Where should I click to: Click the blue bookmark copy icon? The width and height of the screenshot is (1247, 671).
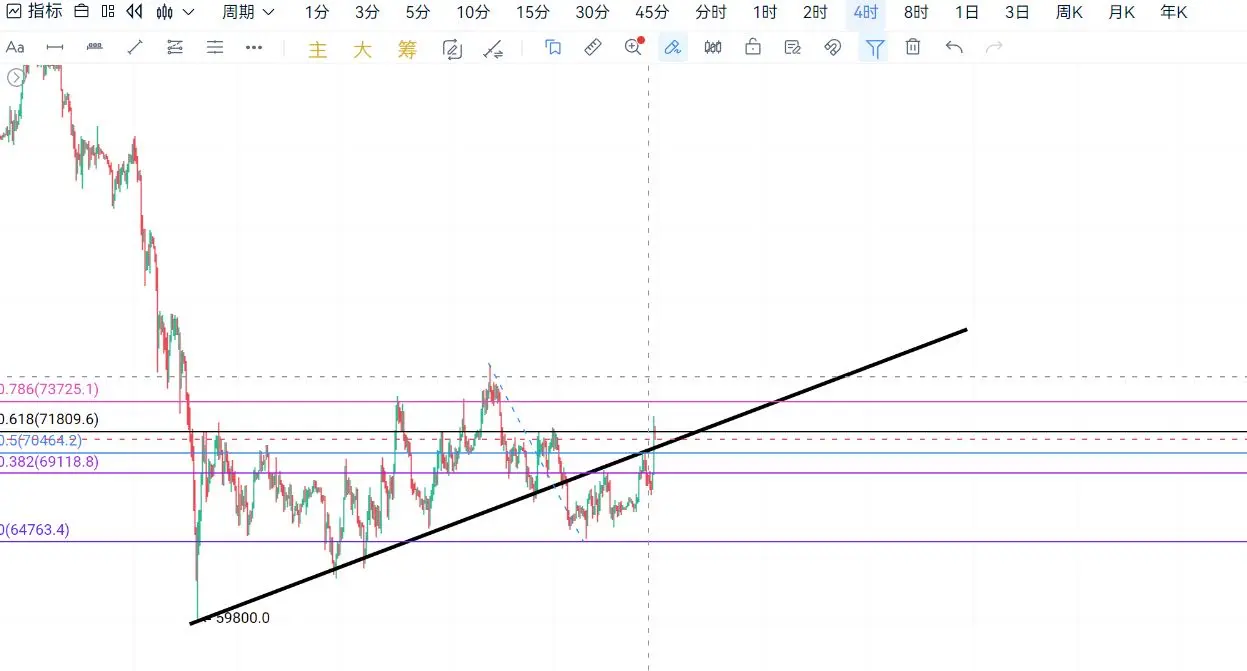click(x=553, y=47)
